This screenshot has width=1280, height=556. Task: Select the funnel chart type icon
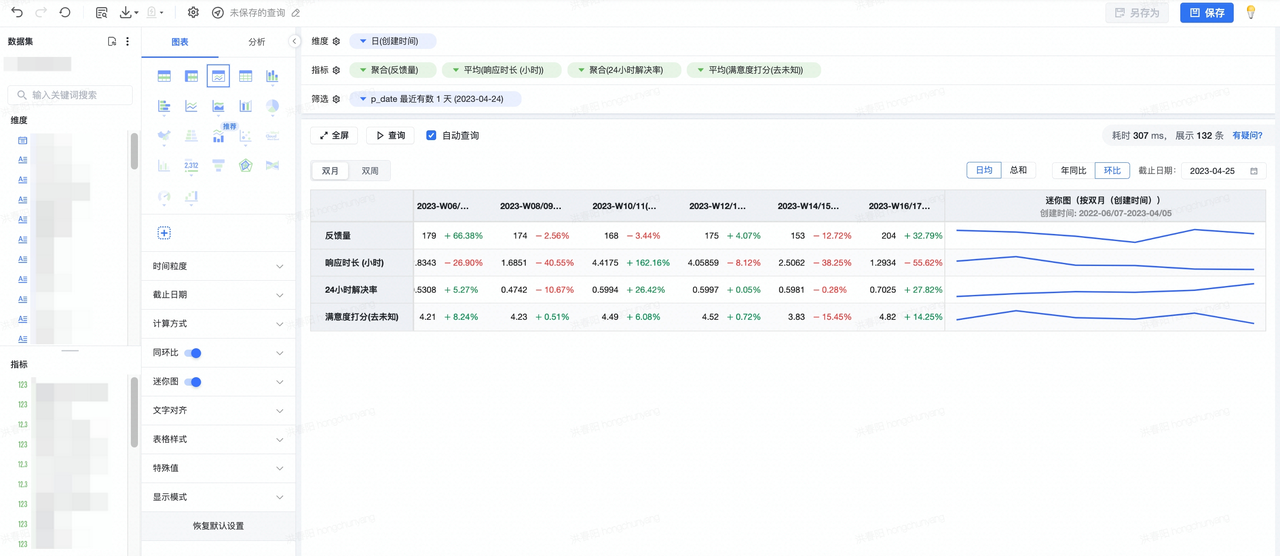pyautogui.click(x=218, y=166)
